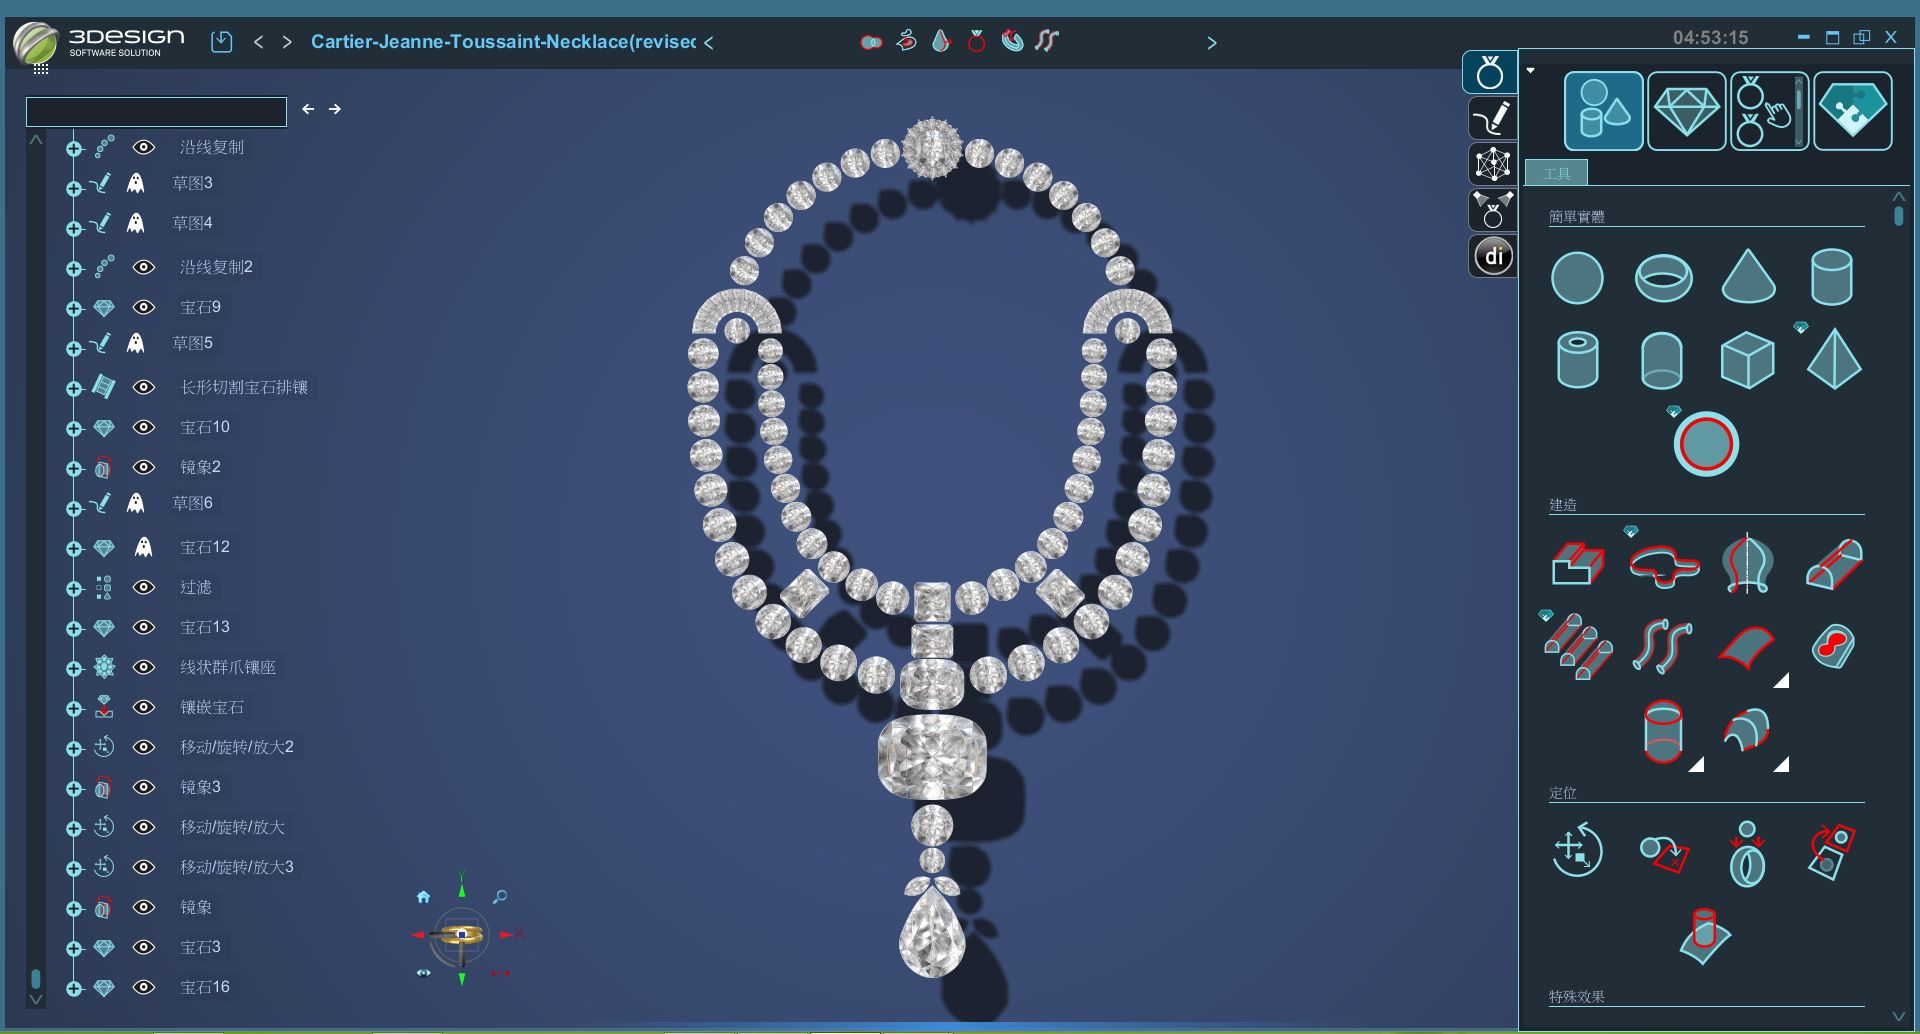Switch to the 工具 tab
The image size is (1920, 1034).
[1557, 174]
